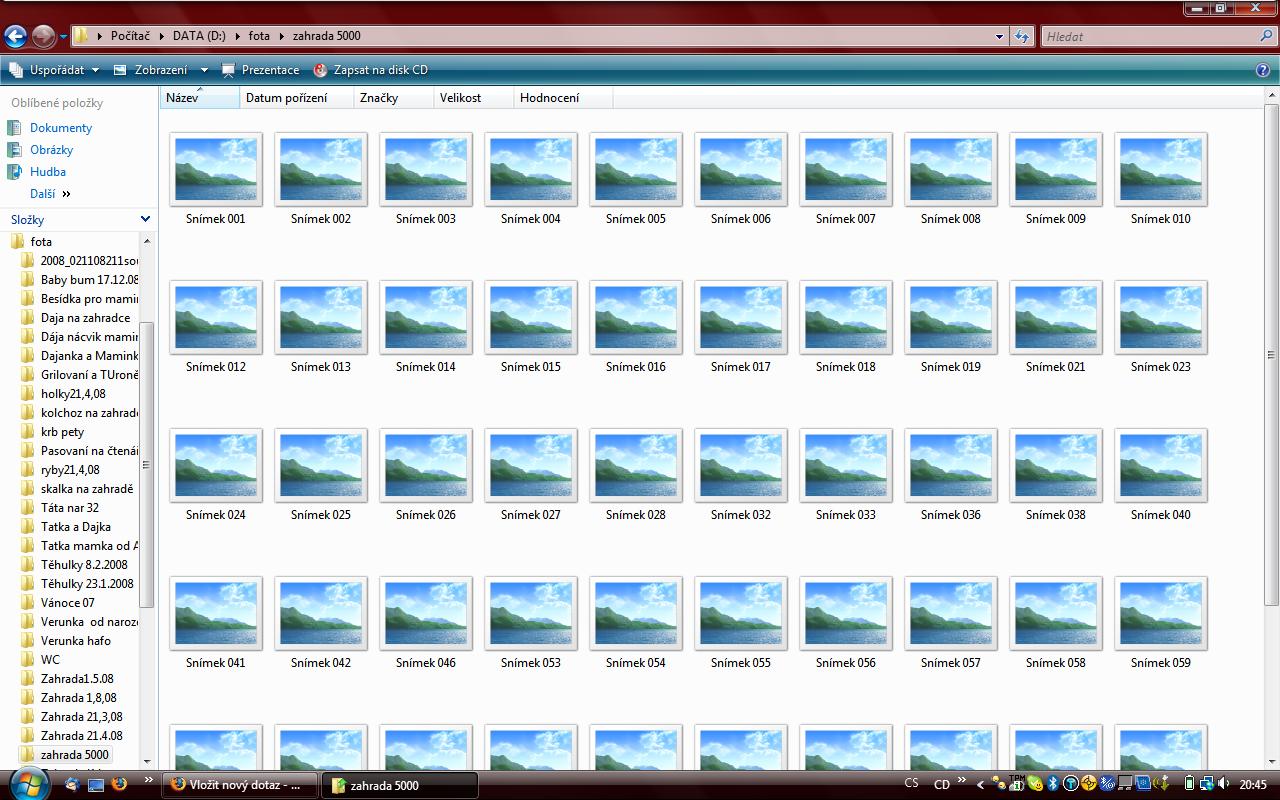
Task: Click the refresh icon beside address bar
Action: (x=1021, y=36)
